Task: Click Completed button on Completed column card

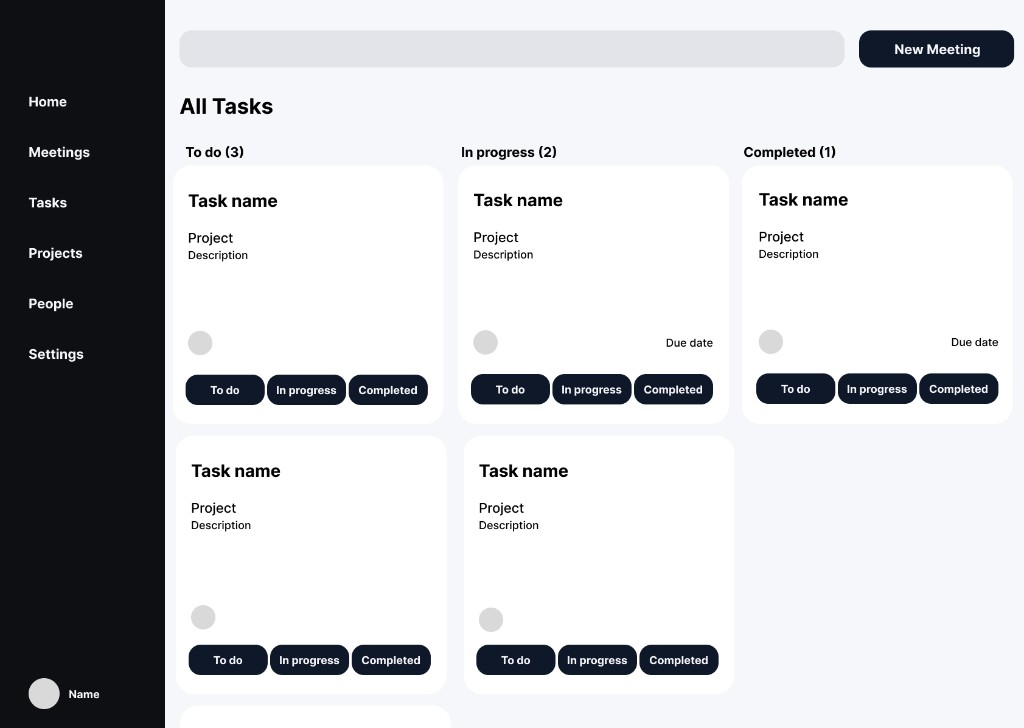Action: point(959,388)
